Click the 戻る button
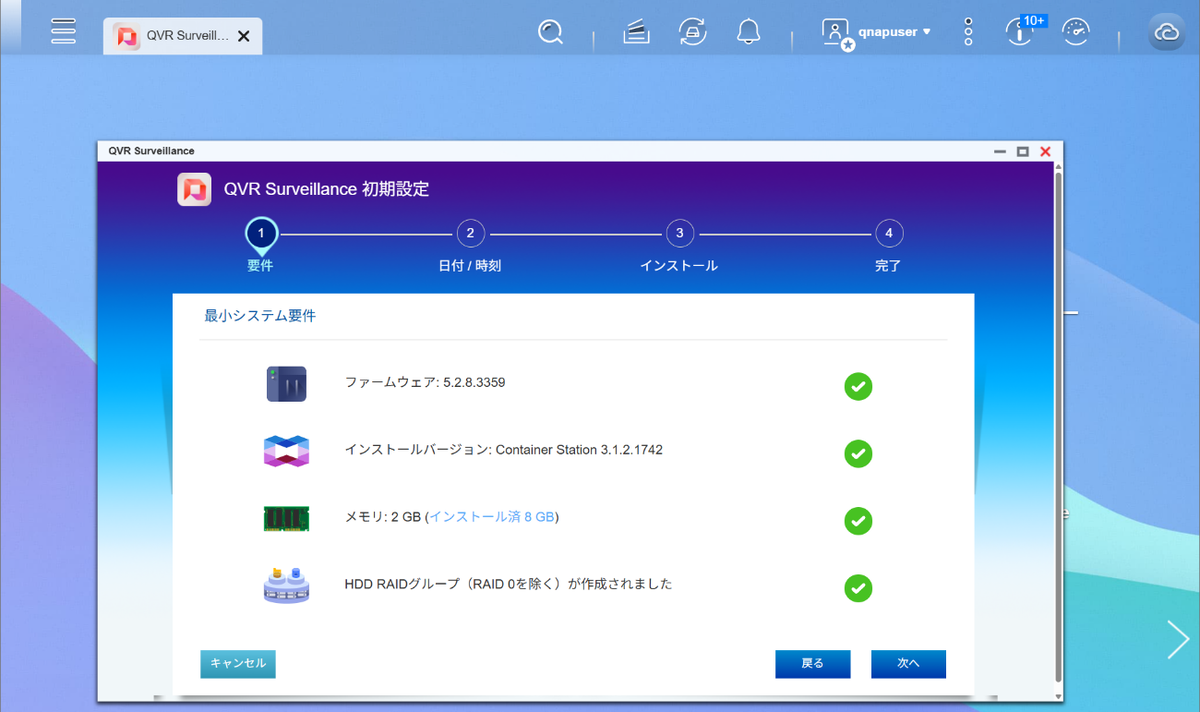The width and height of the screenshot is (1200, 712). point(813,664)
